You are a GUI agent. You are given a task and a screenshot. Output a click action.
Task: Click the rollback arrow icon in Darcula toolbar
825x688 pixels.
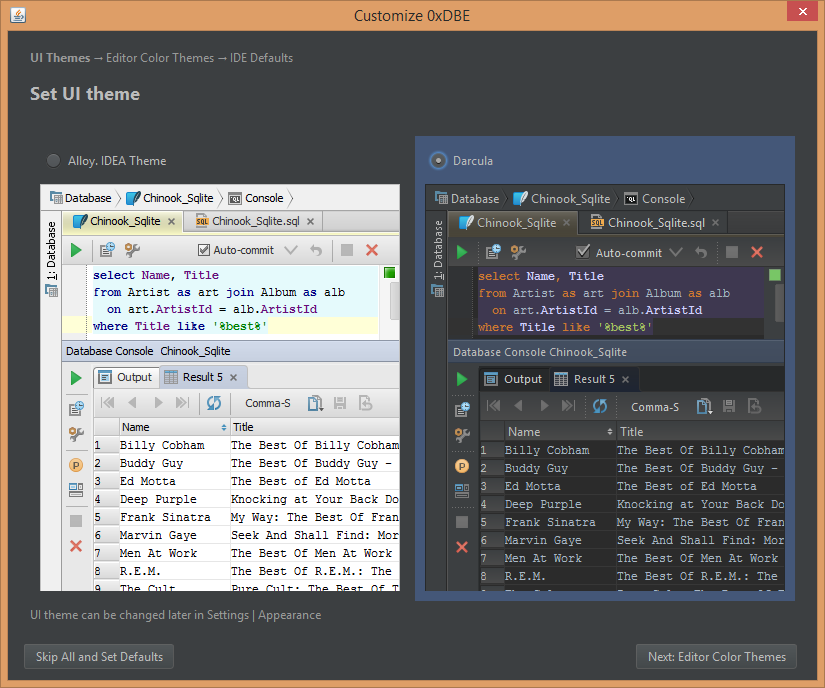(701, 252)
